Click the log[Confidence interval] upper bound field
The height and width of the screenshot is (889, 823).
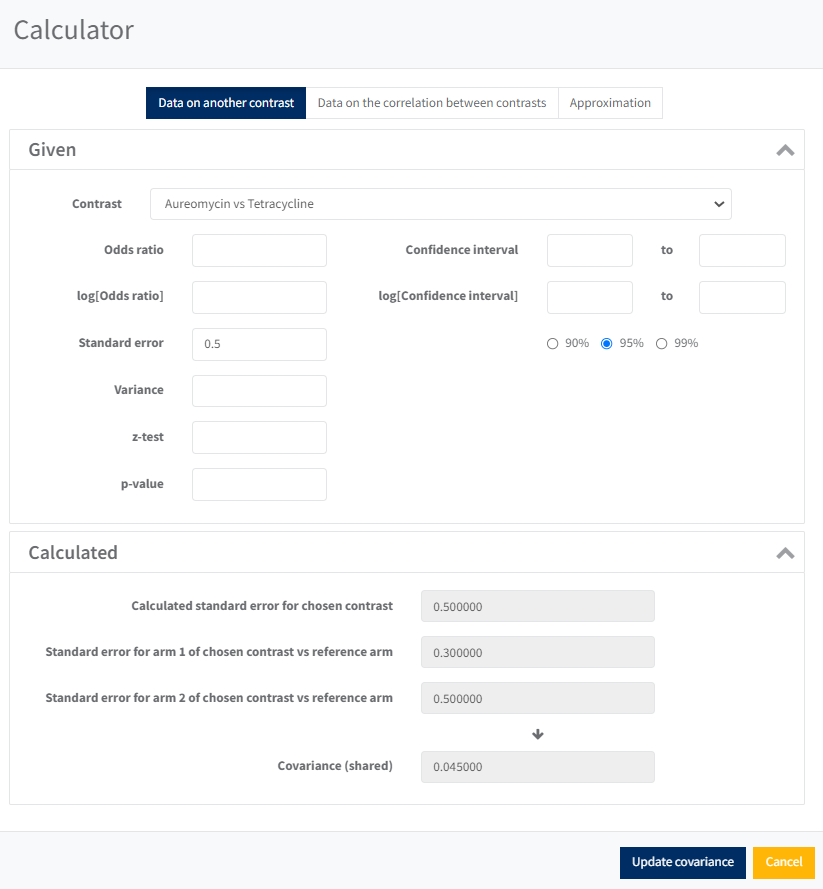tap(741, 297)
